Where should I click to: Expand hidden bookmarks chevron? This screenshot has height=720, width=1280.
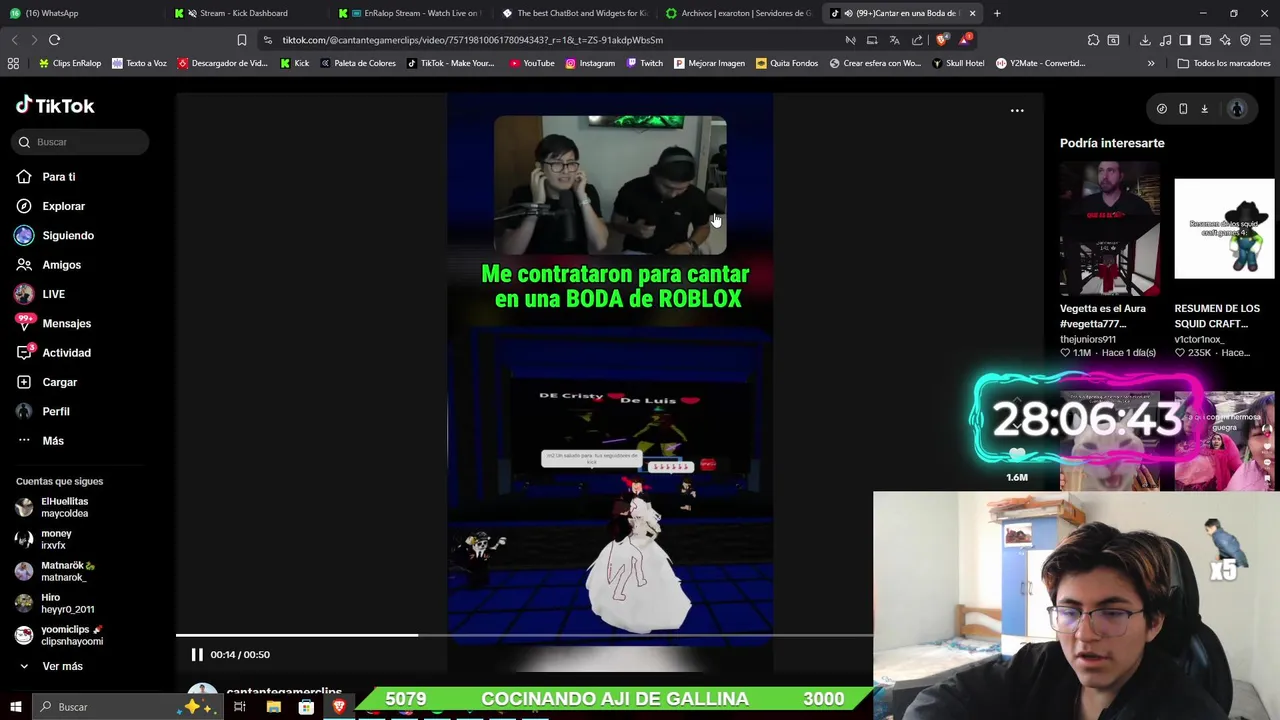coord(1151,63)
